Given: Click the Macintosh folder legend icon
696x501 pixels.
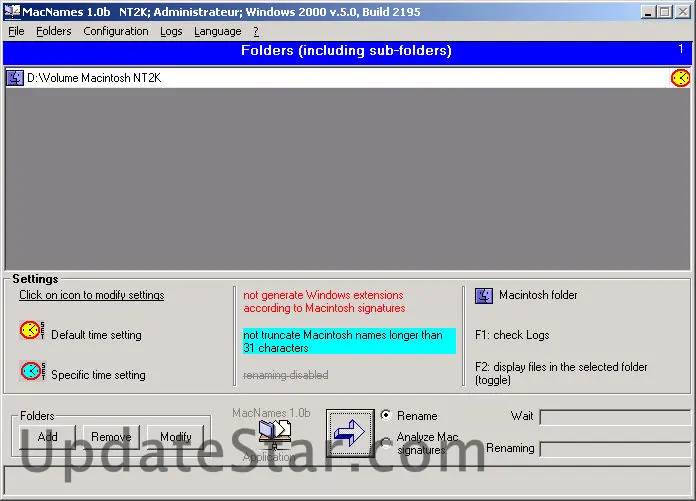Looking at the screenshot, I should pyautogui.click(x=484, y=296).
